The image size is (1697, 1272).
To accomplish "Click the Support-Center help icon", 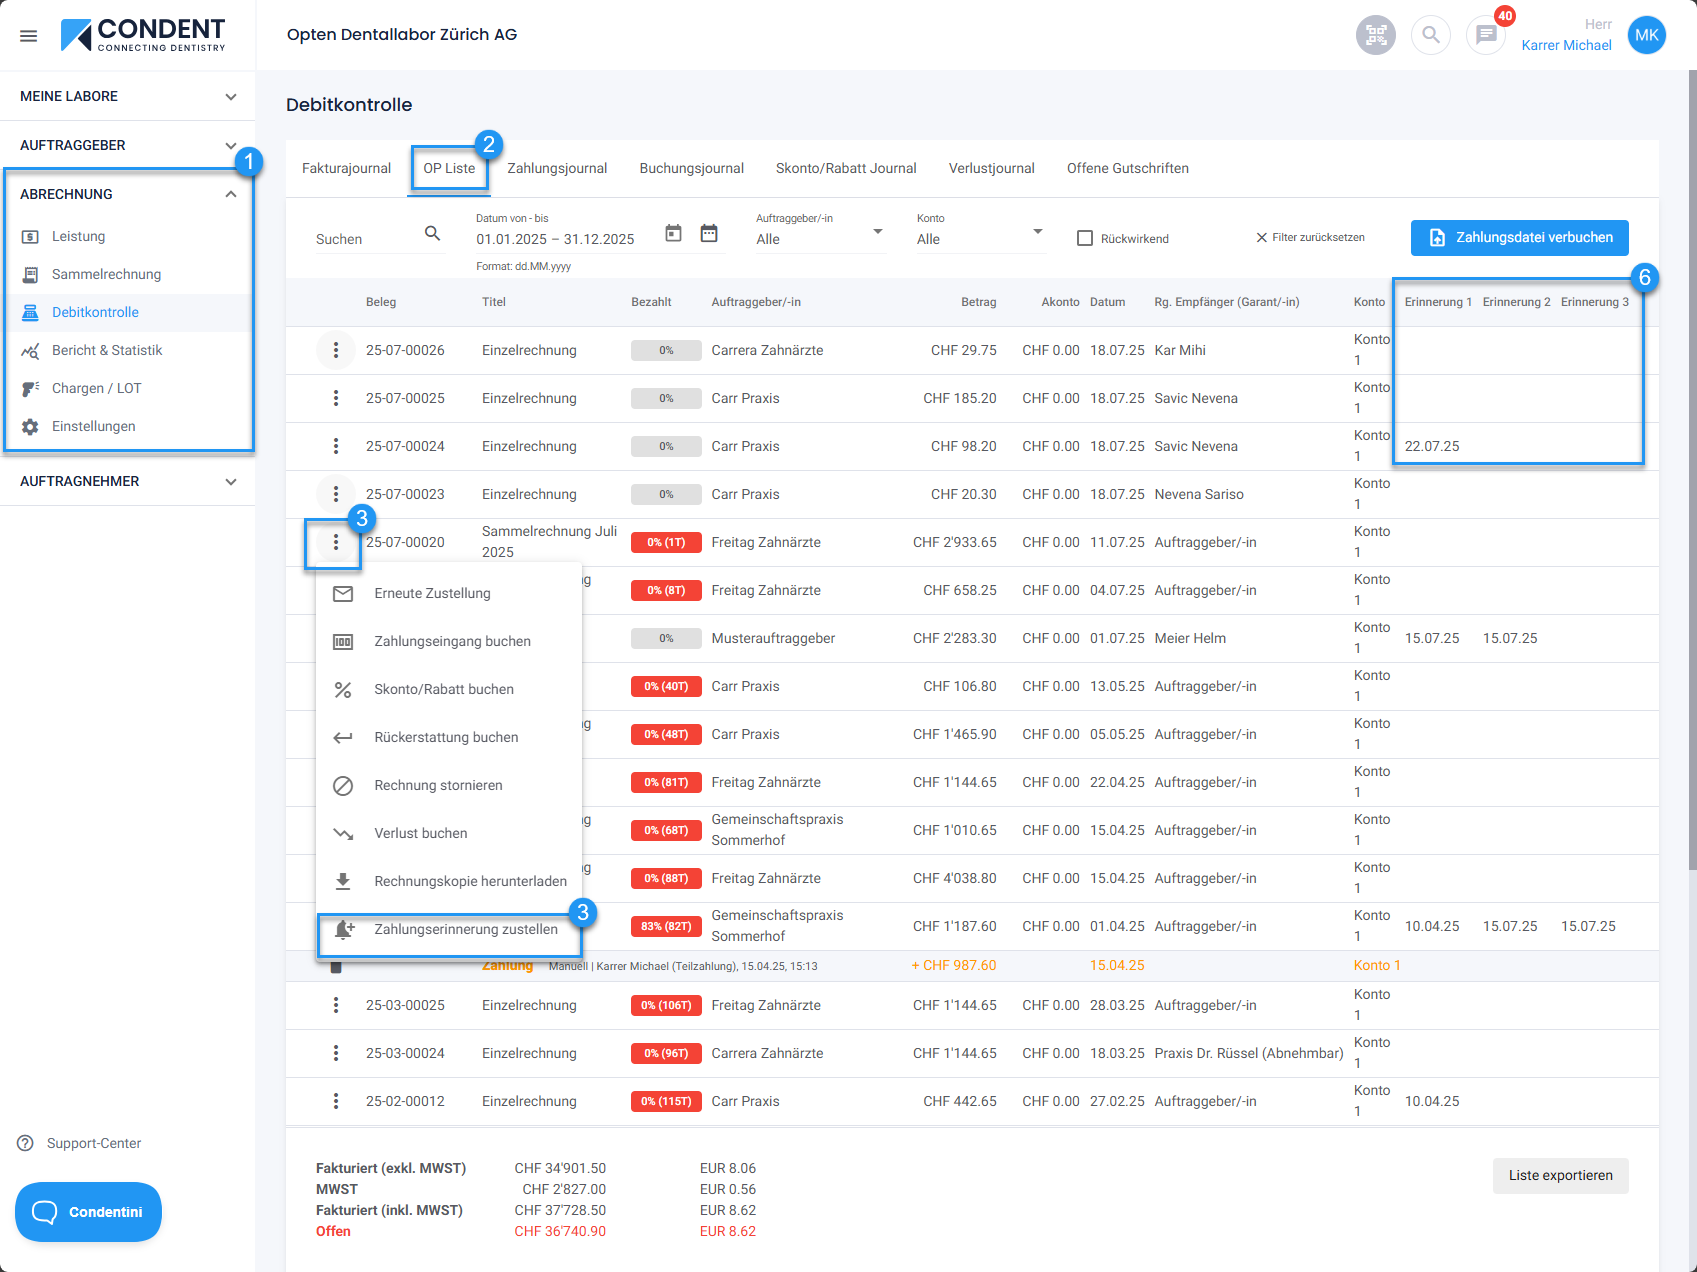I will (x=26, y=1143).
